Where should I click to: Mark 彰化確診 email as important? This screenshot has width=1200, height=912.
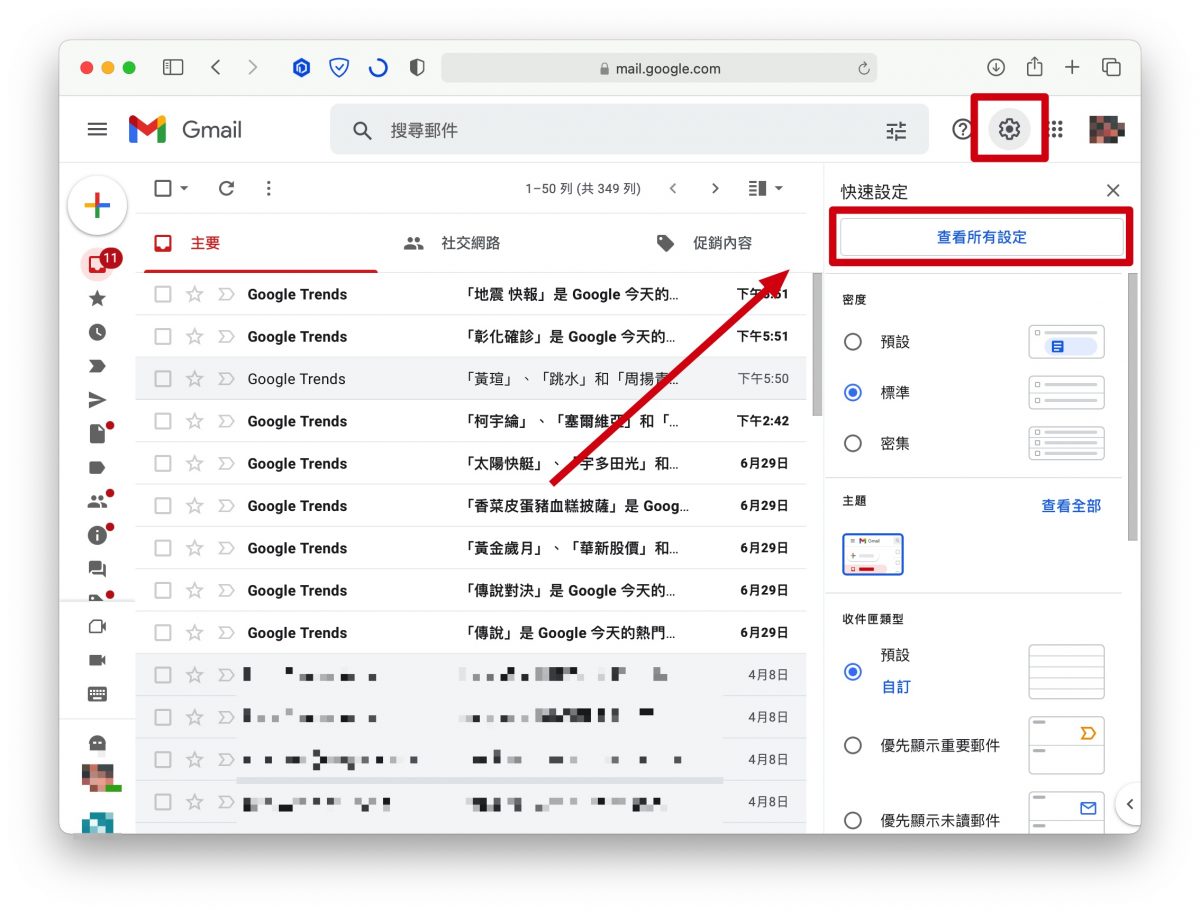click(x=225, y=337)
